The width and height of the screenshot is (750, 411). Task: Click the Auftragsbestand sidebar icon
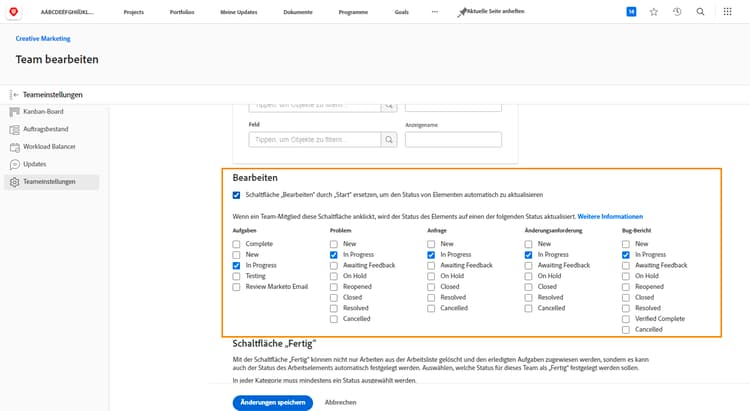coord(14,130)
